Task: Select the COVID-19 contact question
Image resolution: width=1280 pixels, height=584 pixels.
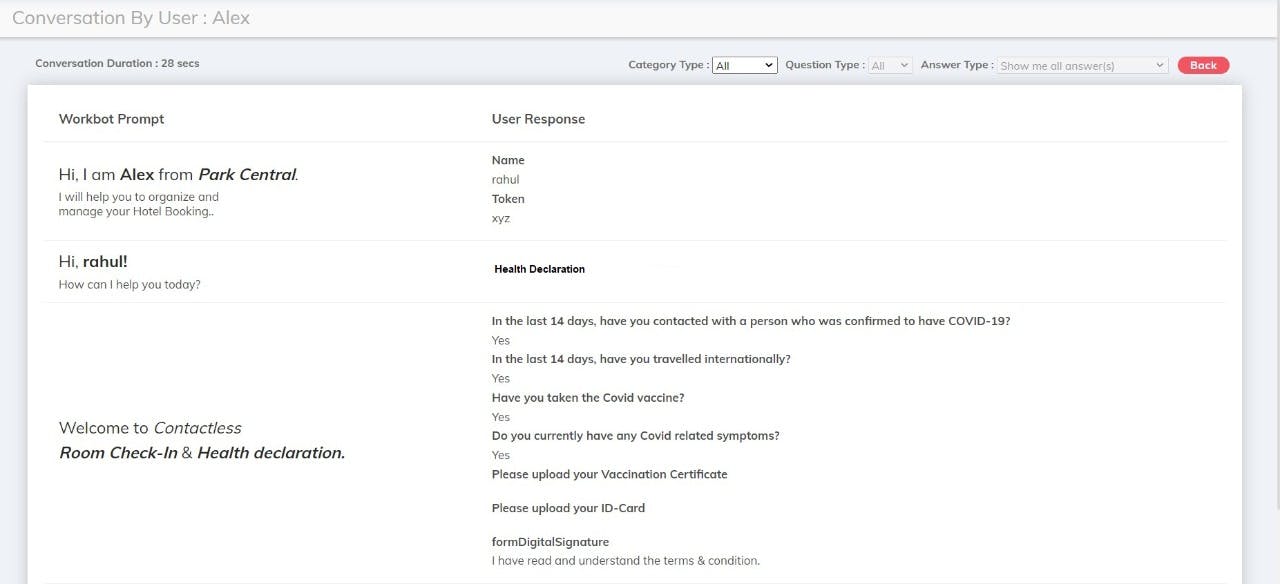Action: 750,321
